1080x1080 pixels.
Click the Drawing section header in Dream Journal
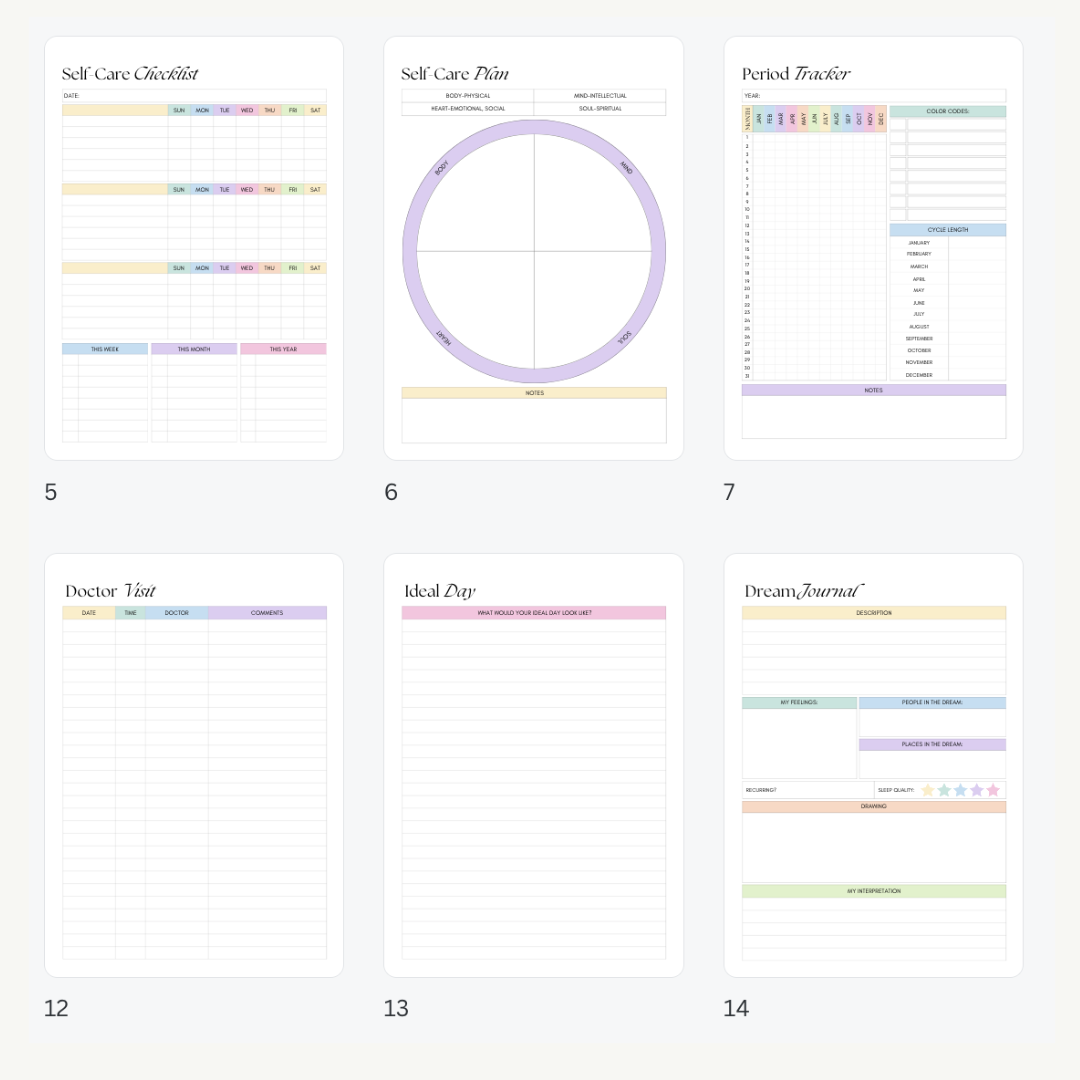pyautogui.click(x=873, y=806)
